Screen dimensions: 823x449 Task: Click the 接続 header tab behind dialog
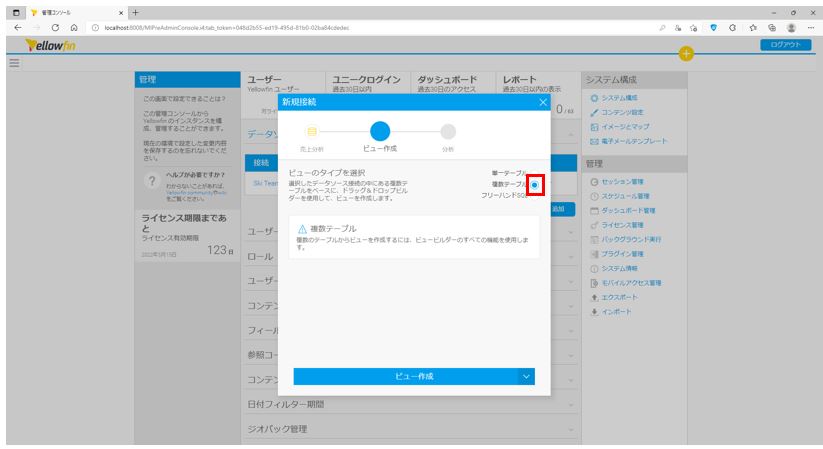tap(261, 163)
